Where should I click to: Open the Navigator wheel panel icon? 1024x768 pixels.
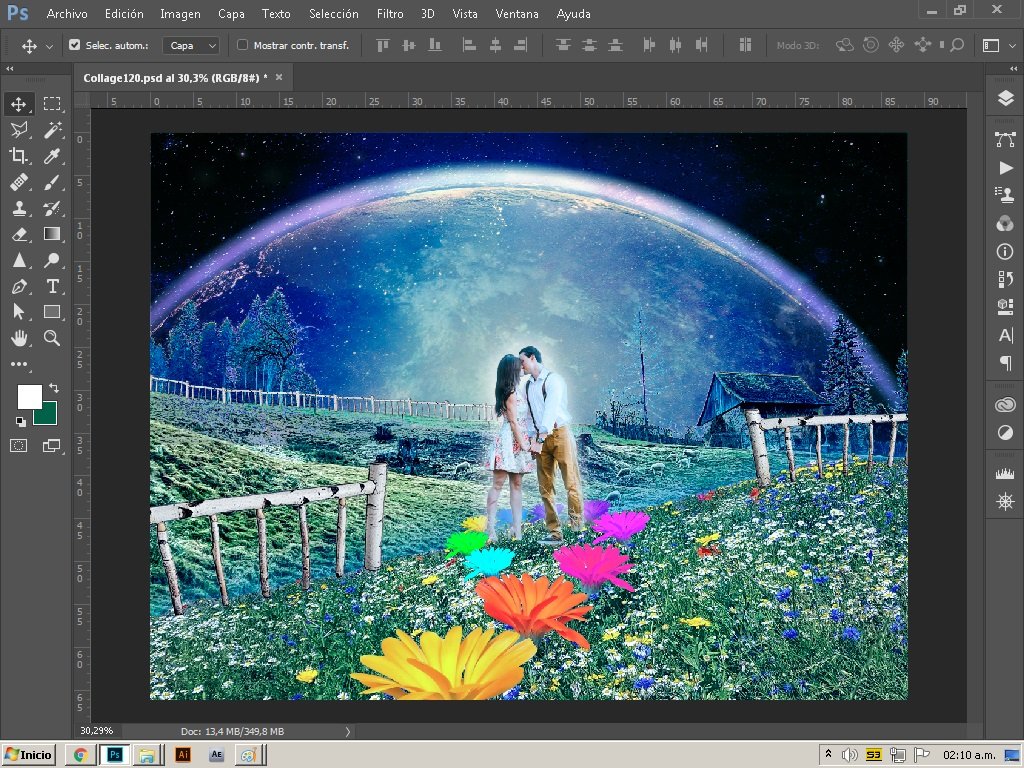click(x=1005, y=502)
